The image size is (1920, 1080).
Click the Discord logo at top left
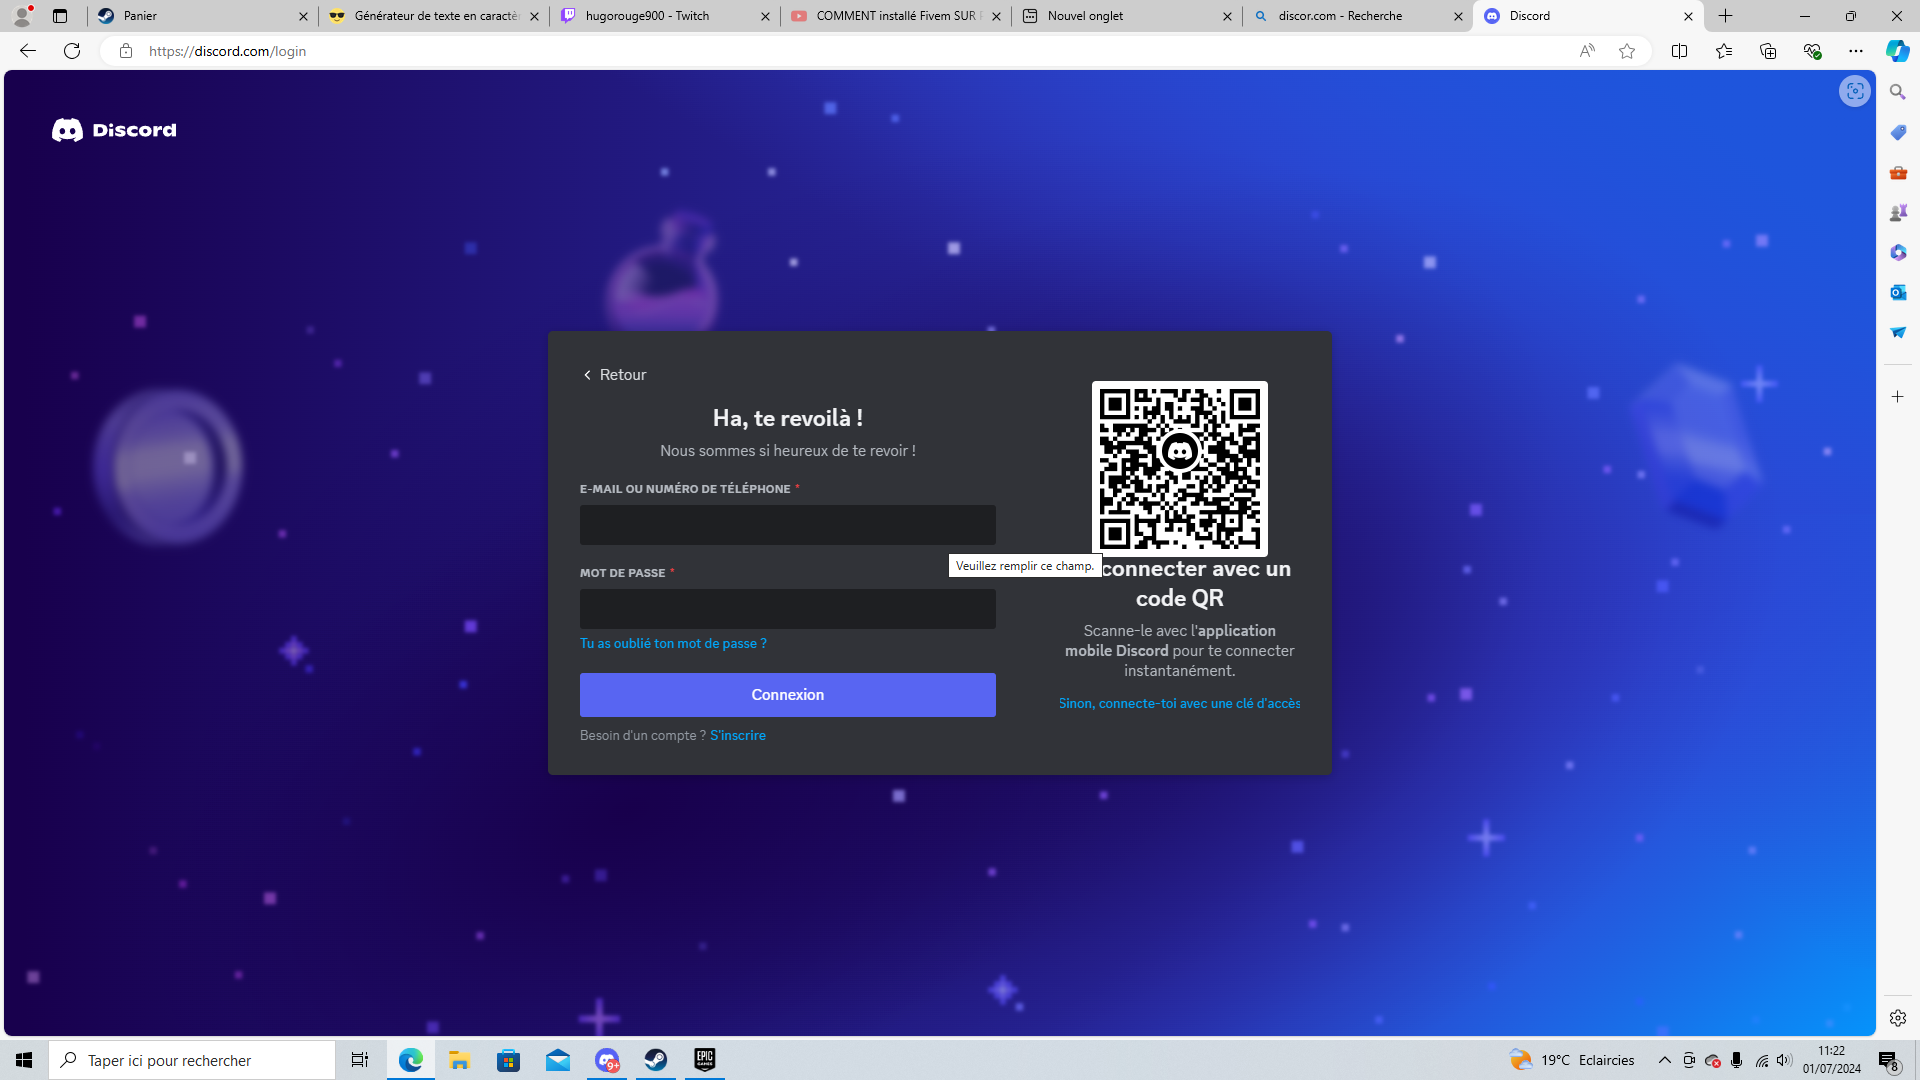[x=114, y=130]
